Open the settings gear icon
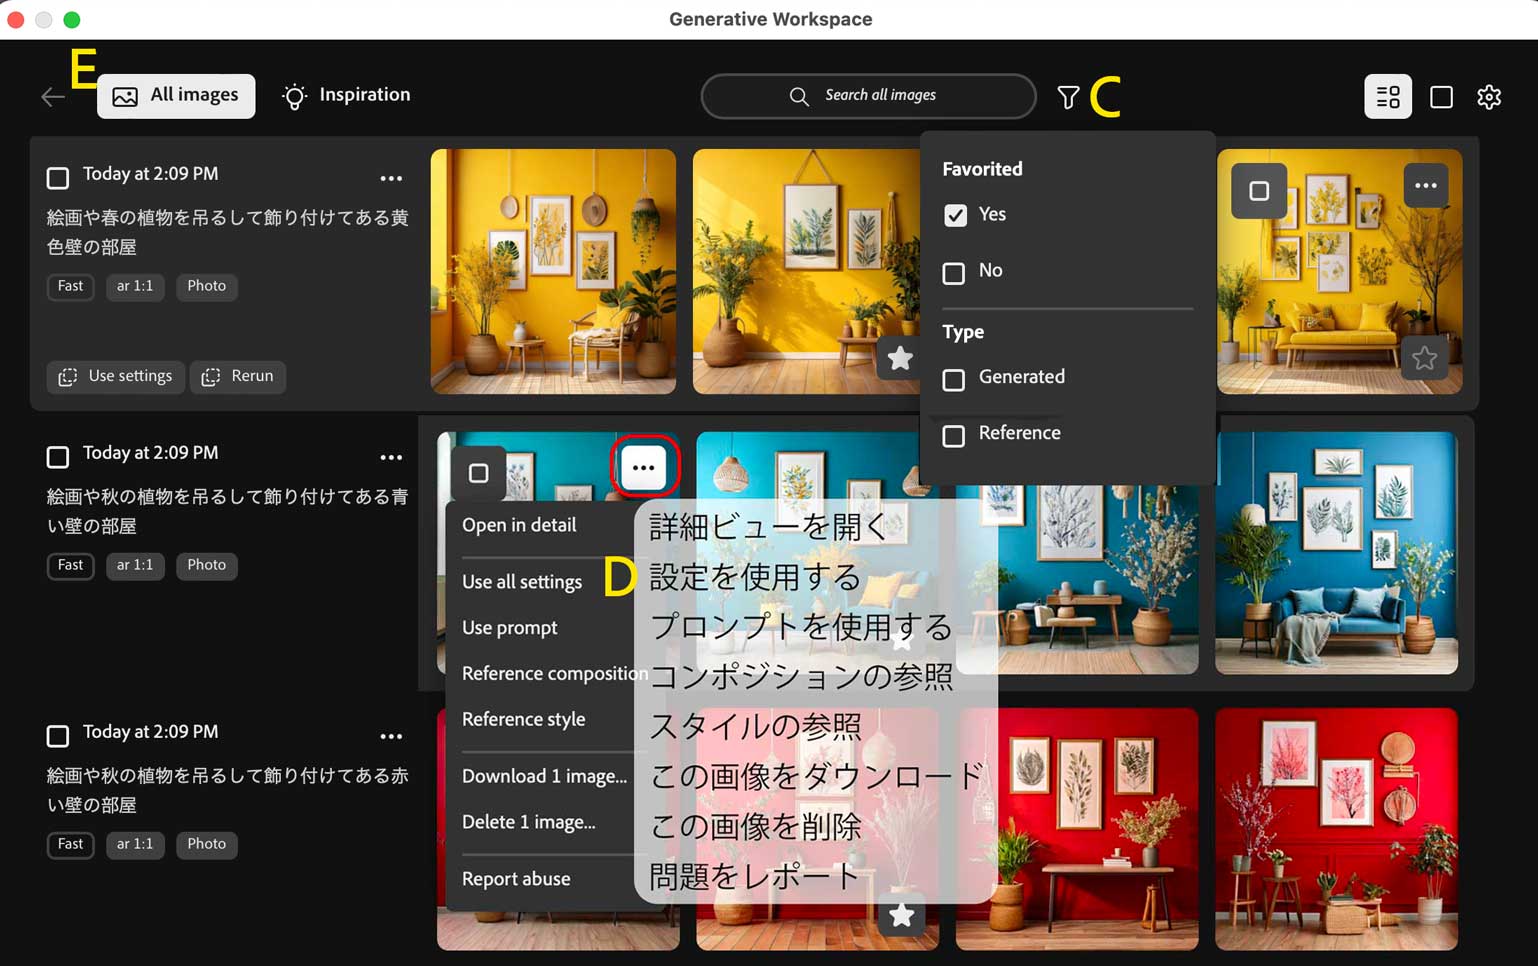 pos(1489,96)
